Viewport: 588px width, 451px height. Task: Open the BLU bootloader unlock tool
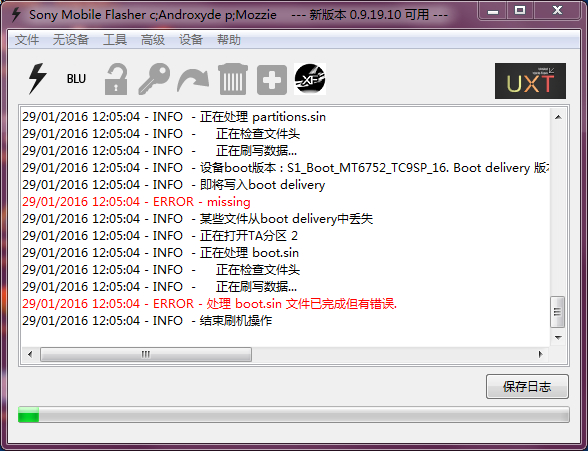[76, 79]
